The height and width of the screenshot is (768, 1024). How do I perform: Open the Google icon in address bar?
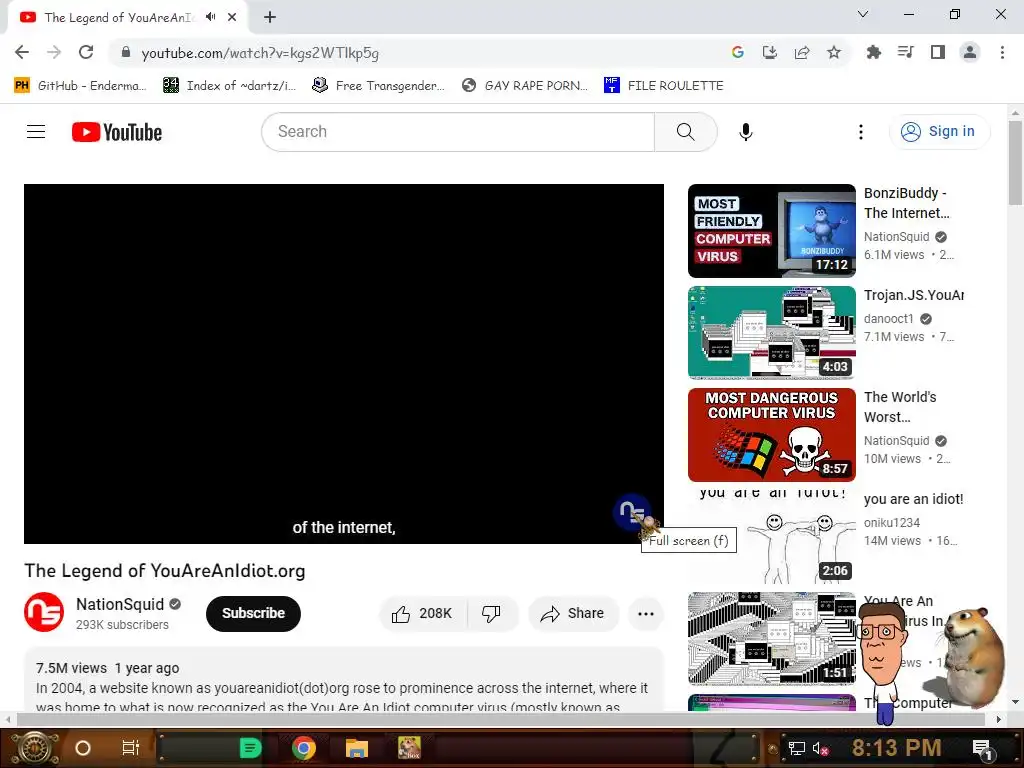pos(738,52)
